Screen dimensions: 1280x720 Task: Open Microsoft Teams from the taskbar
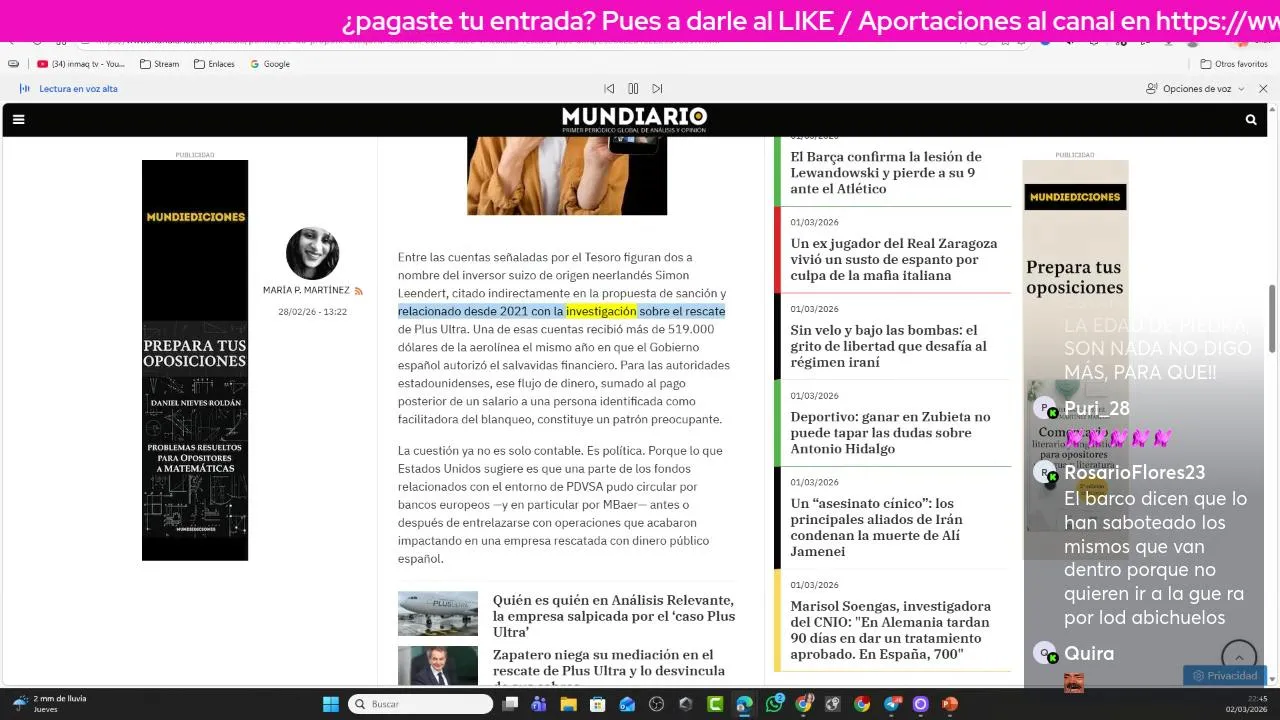click(x=539, y=704)
